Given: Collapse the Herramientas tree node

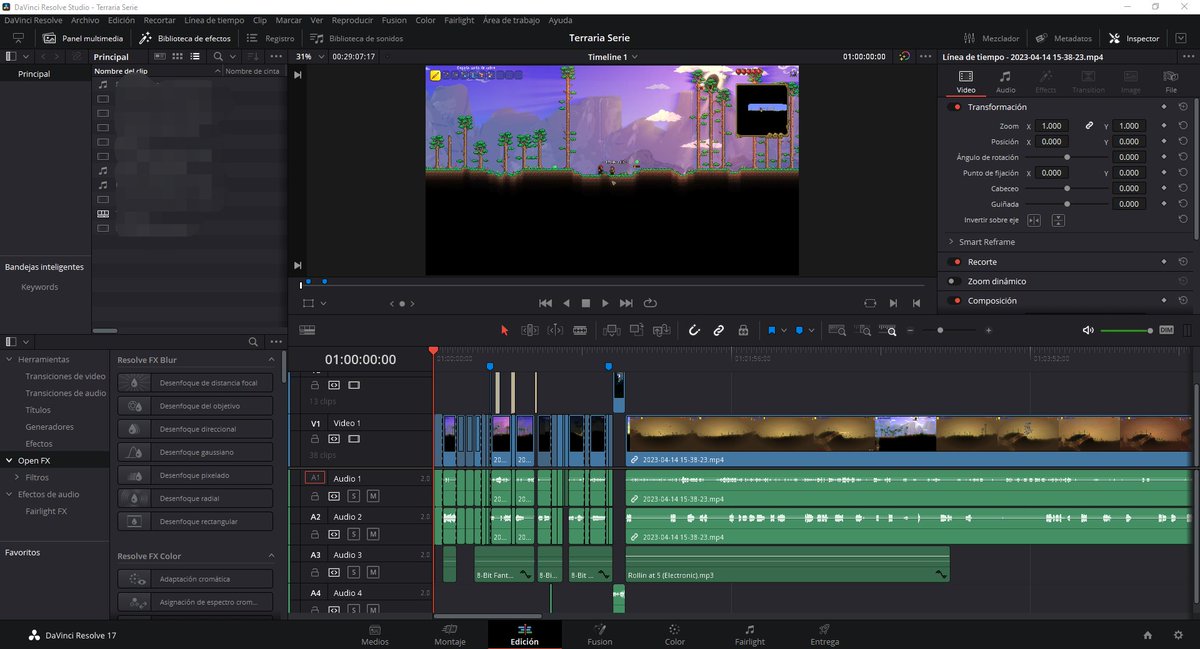Looking at the screenshot, I should [10, 359].
